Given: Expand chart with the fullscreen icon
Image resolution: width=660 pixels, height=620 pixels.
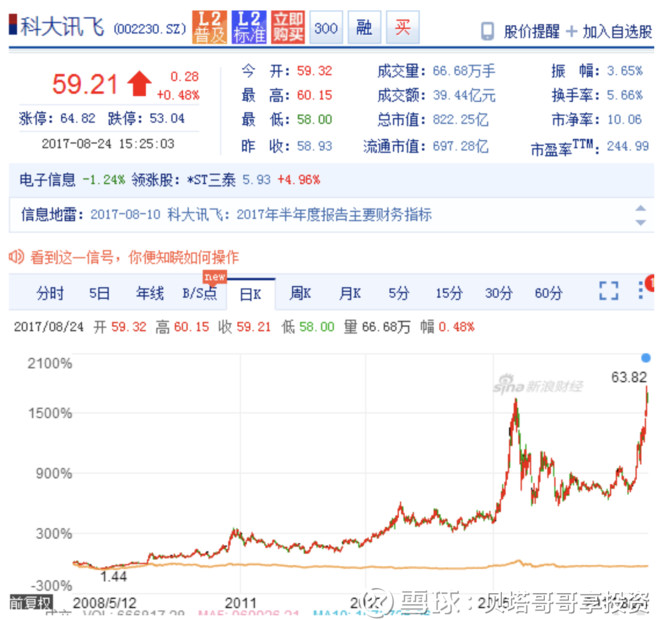Looking at the screenshot, I should (x=609, y=290).
